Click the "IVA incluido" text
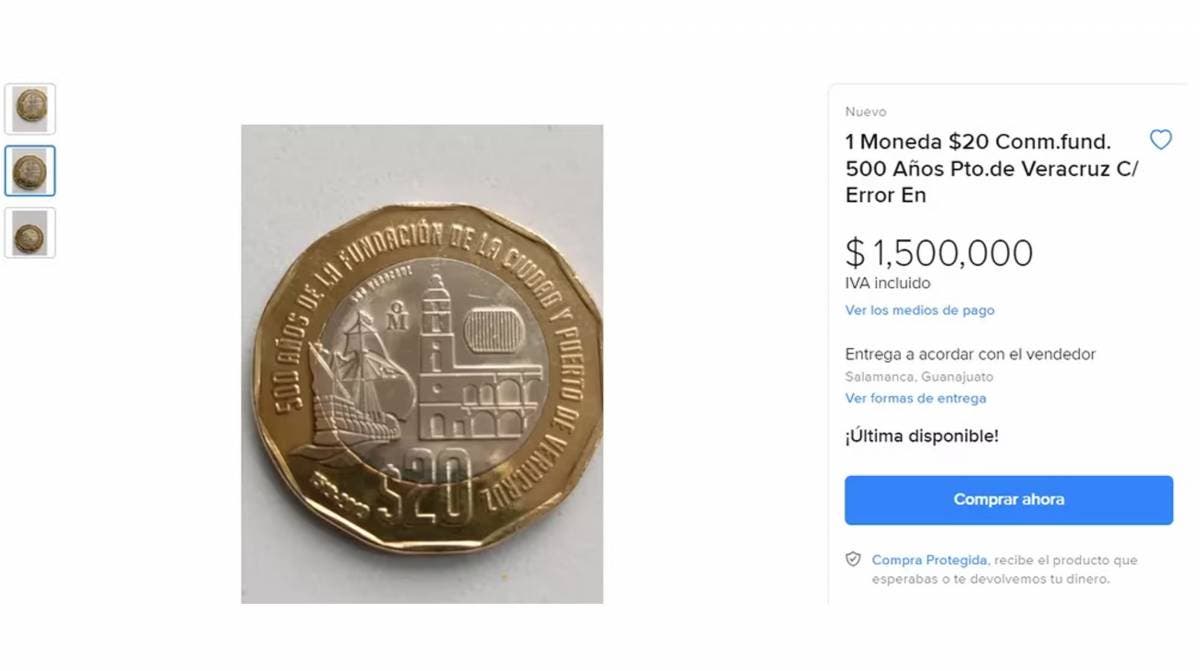Viewport: 1200px width, 671px height. tap(888, 283)
